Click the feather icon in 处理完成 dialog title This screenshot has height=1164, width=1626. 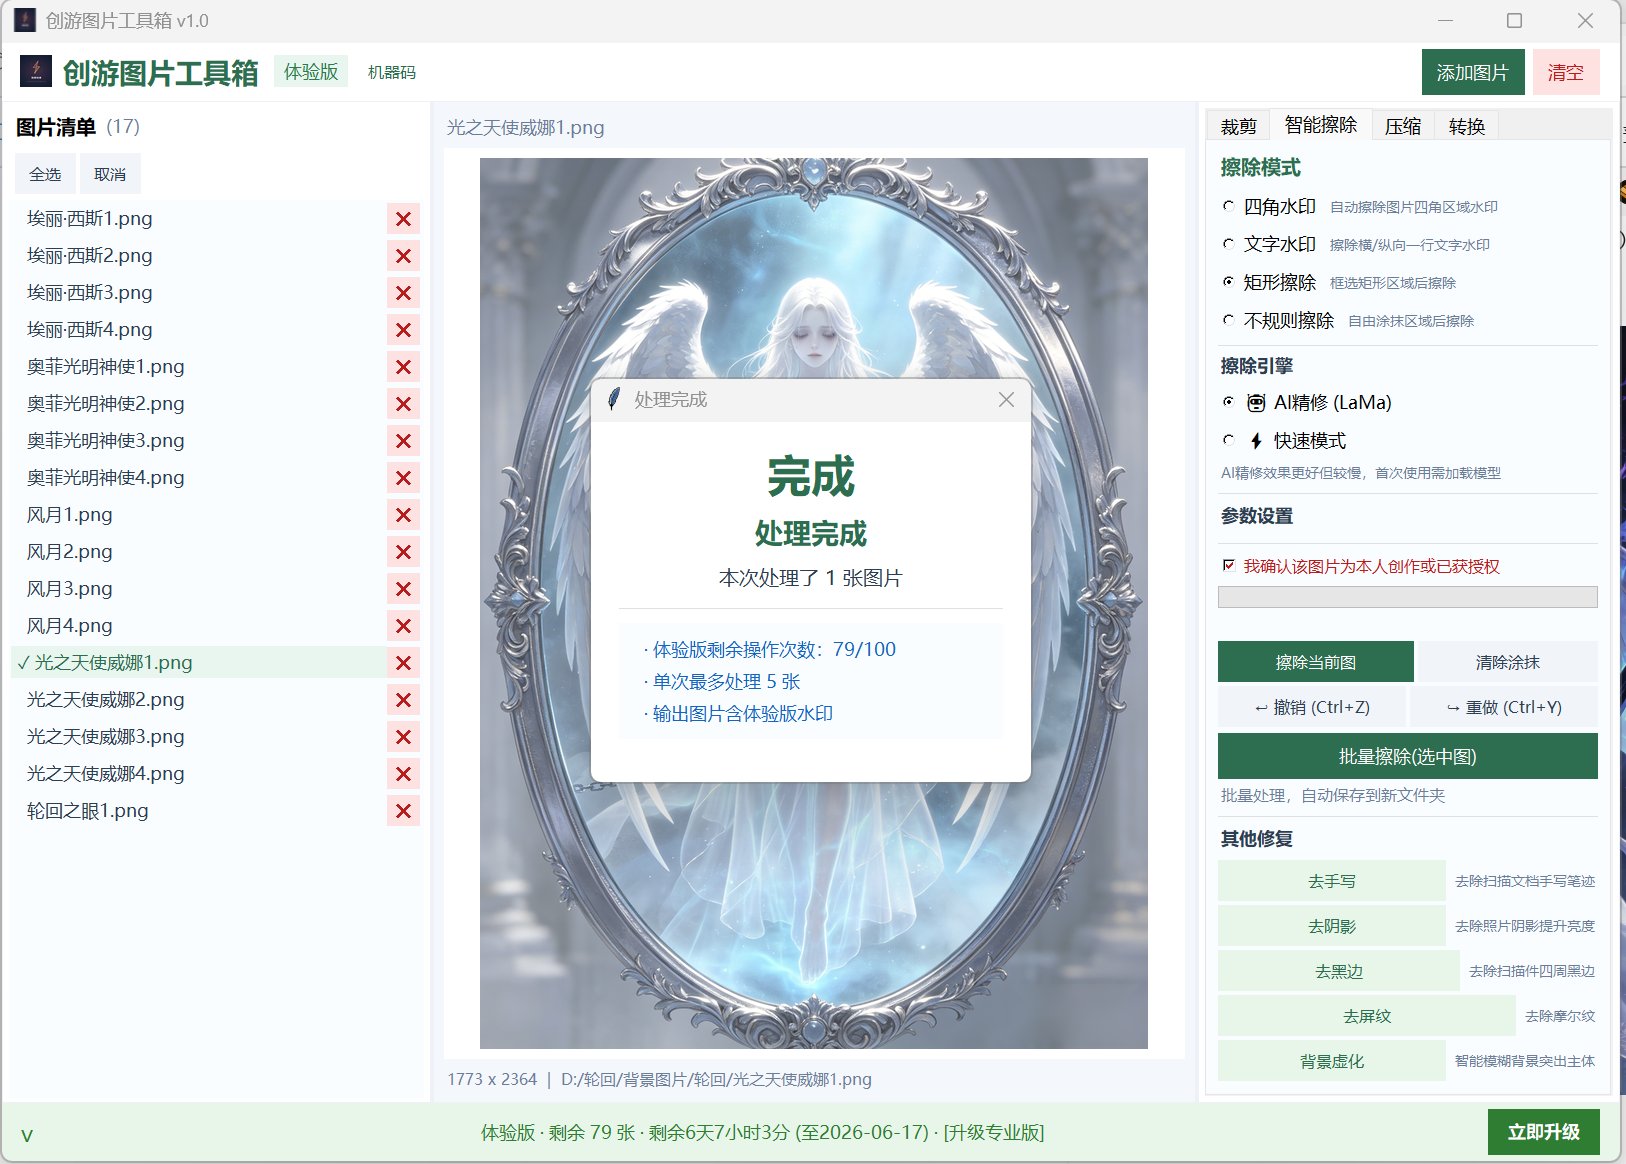tap(614, 399)
